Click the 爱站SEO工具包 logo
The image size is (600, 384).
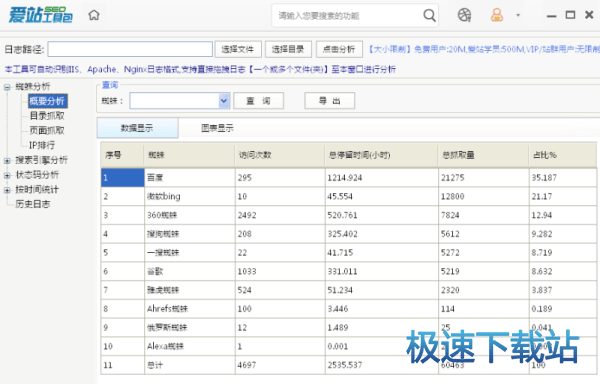[x=41, y=15]
